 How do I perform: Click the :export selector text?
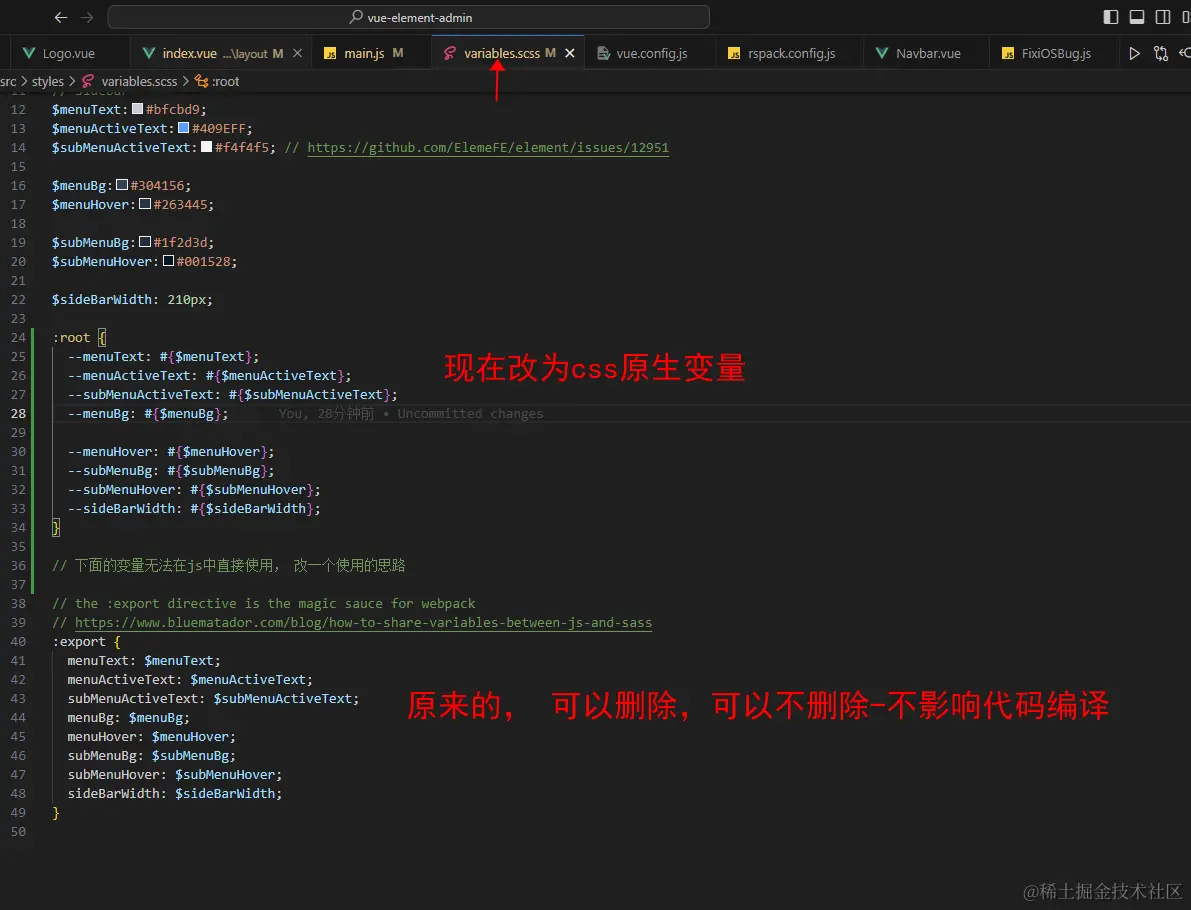pyautogui.click(x=79, y=642)
